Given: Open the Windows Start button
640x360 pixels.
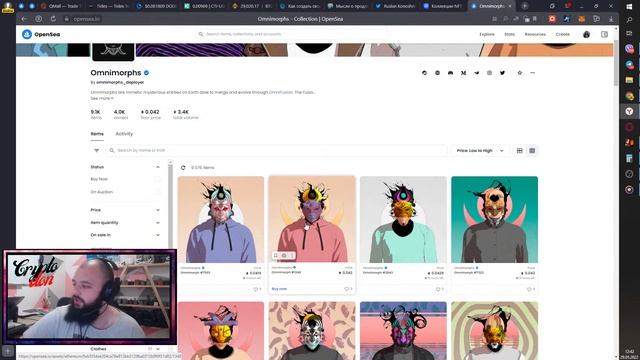Looking at the screenshot, I should coord(629,6).
